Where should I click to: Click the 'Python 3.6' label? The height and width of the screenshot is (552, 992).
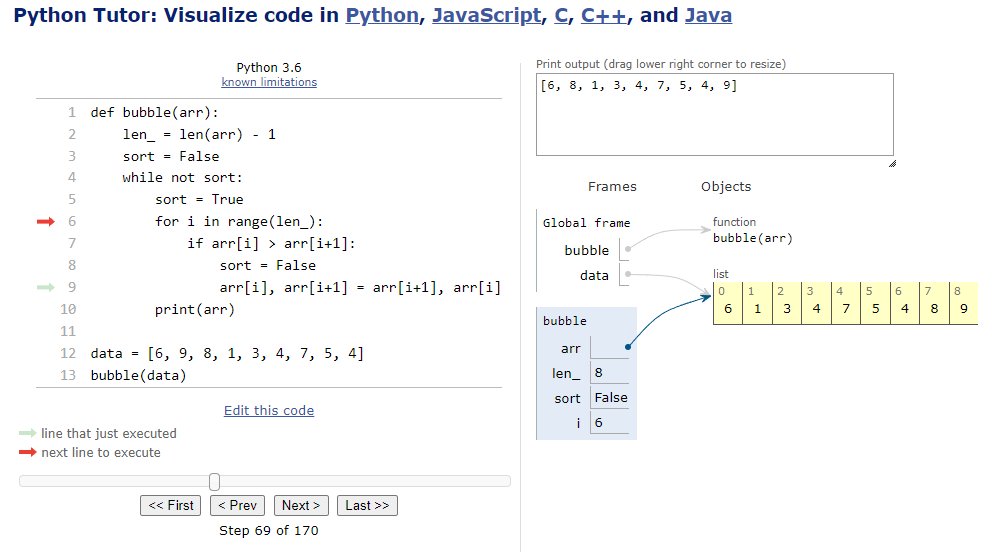269,68
